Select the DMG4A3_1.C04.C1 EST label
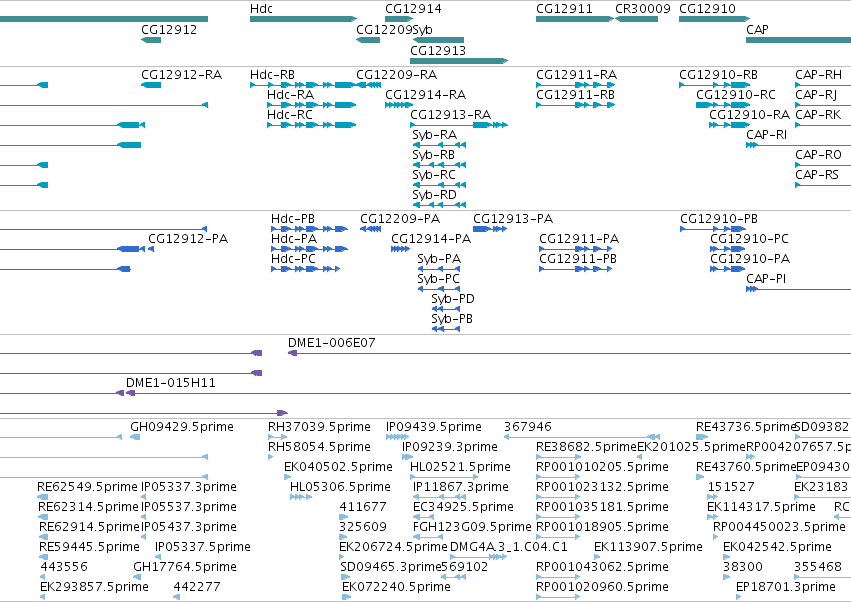 pyautogui.click(x=509, y=548)
